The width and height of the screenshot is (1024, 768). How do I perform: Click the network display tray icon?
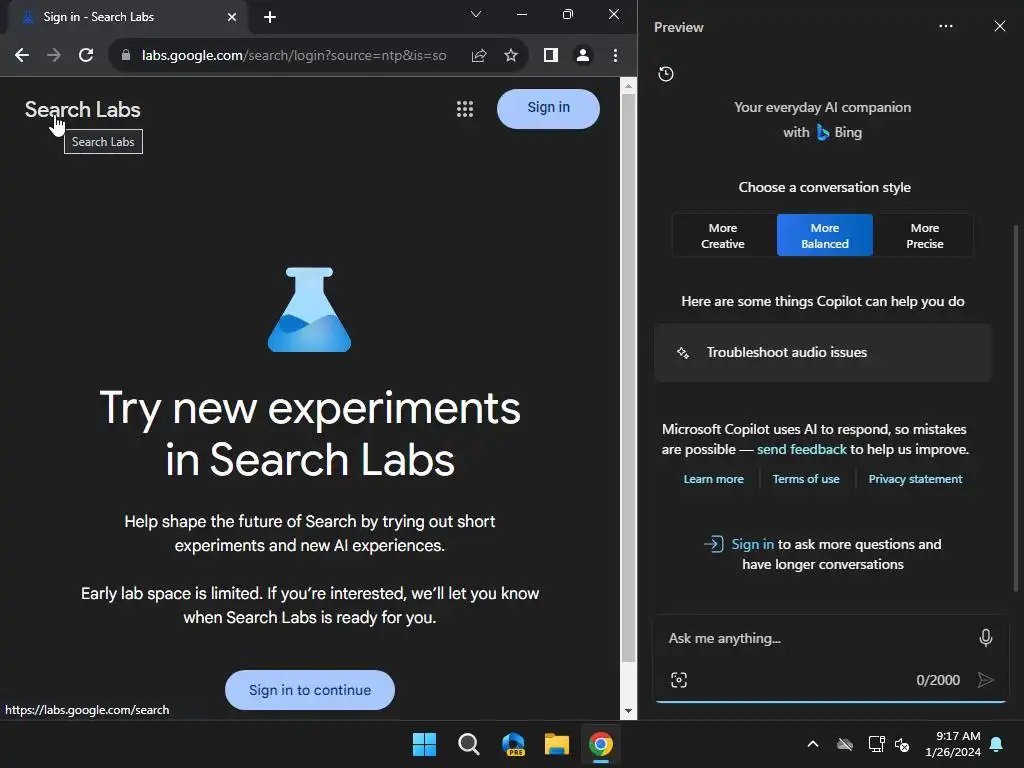click(x=876, y=744)
